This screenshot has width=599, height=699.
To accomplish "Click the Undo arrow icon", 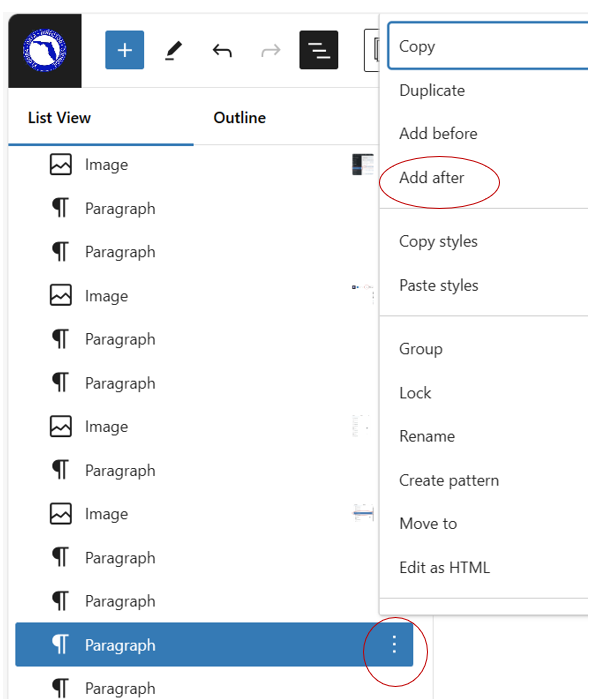I will tap(222, 50).
